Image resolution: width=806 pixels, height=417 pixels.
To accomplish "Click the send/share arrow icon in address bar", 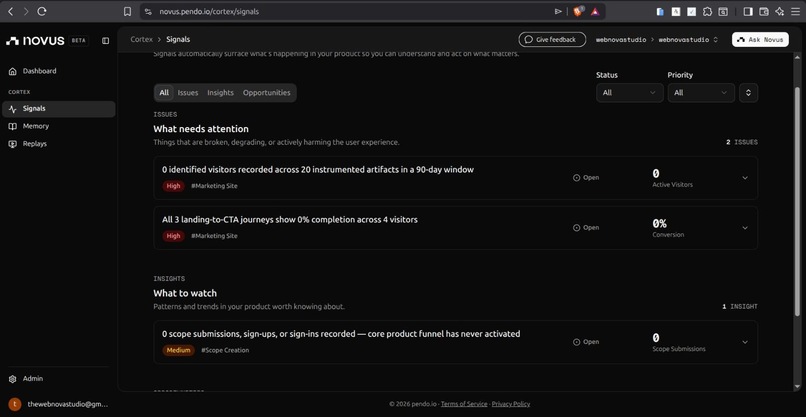I will (558, 11).
